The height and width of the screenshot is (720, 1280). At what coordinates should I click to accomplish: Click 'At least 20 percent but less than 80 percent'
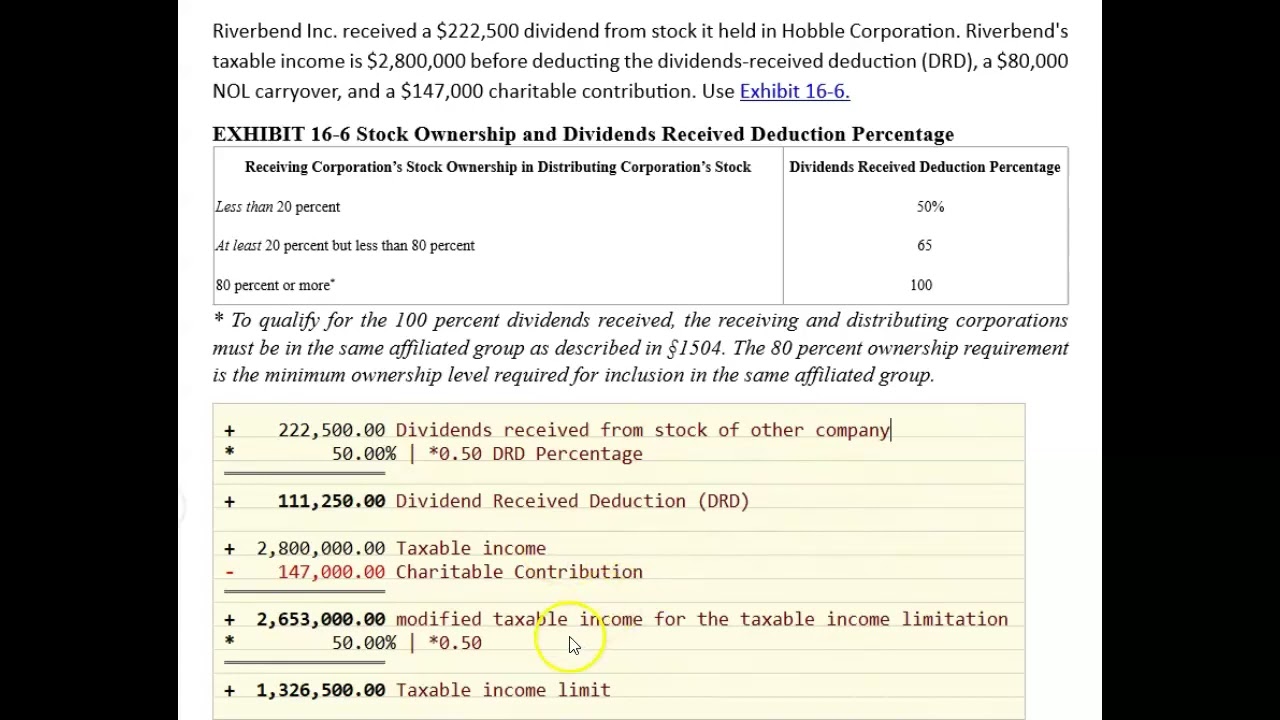[345, 246]
